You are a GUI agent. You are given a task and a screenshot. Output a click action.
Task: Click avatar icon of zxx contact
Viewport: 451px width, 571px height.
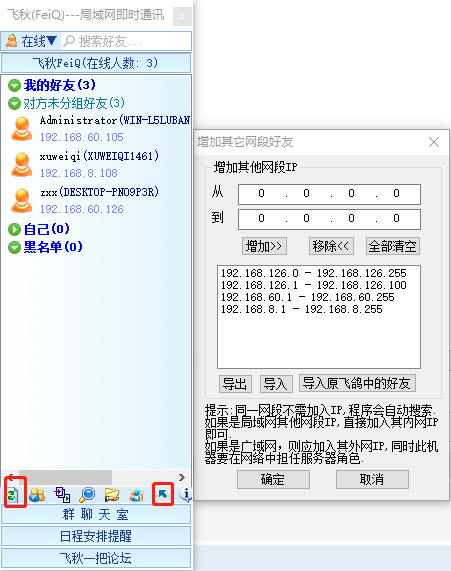pyautogui.click(x=21, y=201)
